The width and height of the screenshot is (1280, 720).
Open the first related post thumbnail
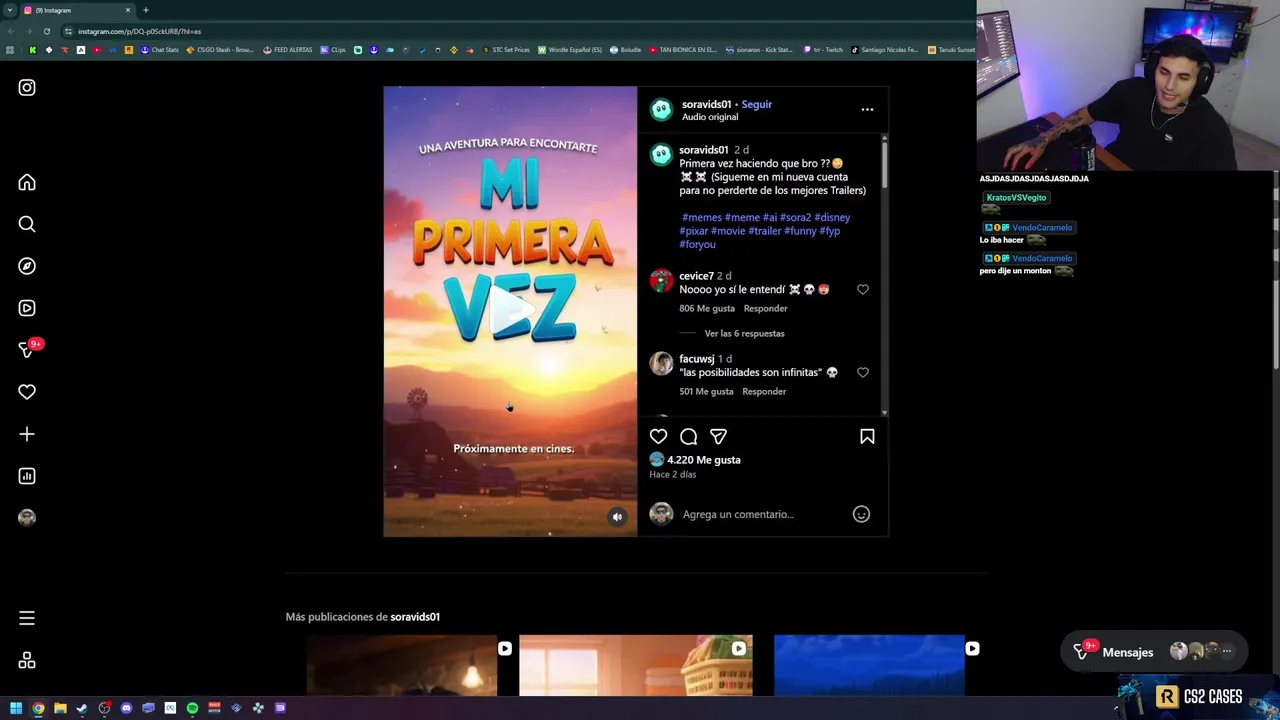pyautogui.click(x=402, y=665)
